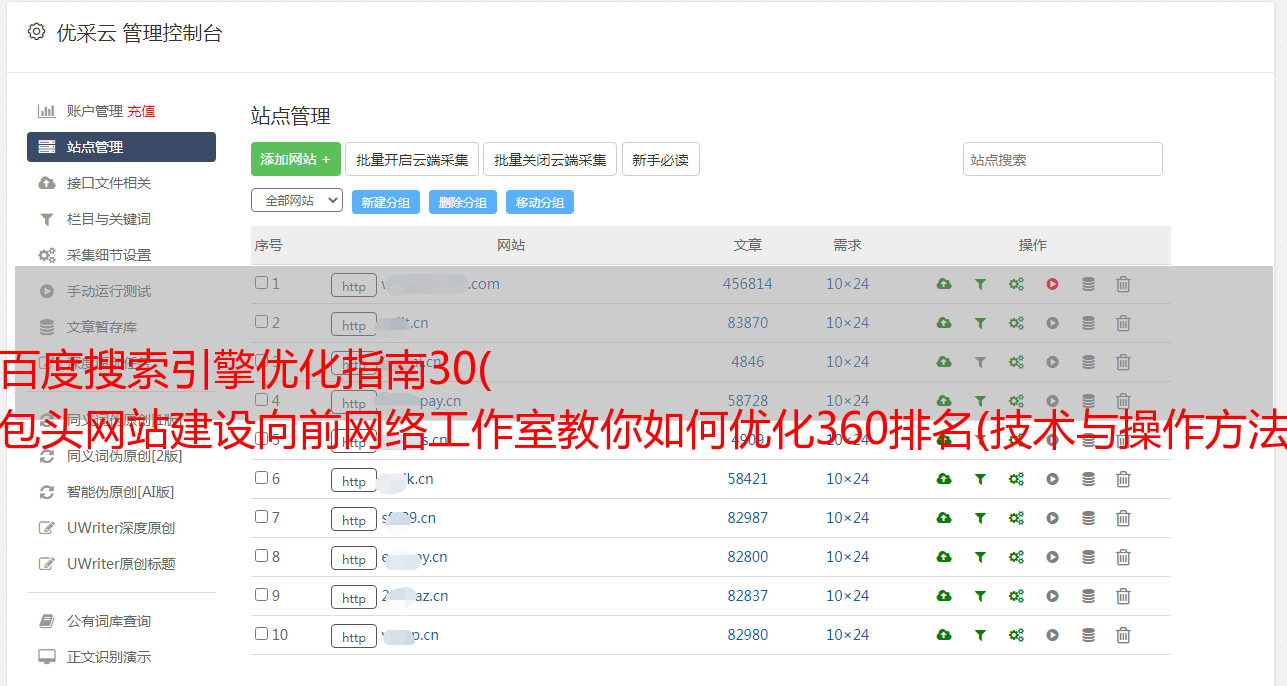This screenshot has height=686, width=1287.
Task: Open 账户管理 in the sidebar
Action: [95, 111]
